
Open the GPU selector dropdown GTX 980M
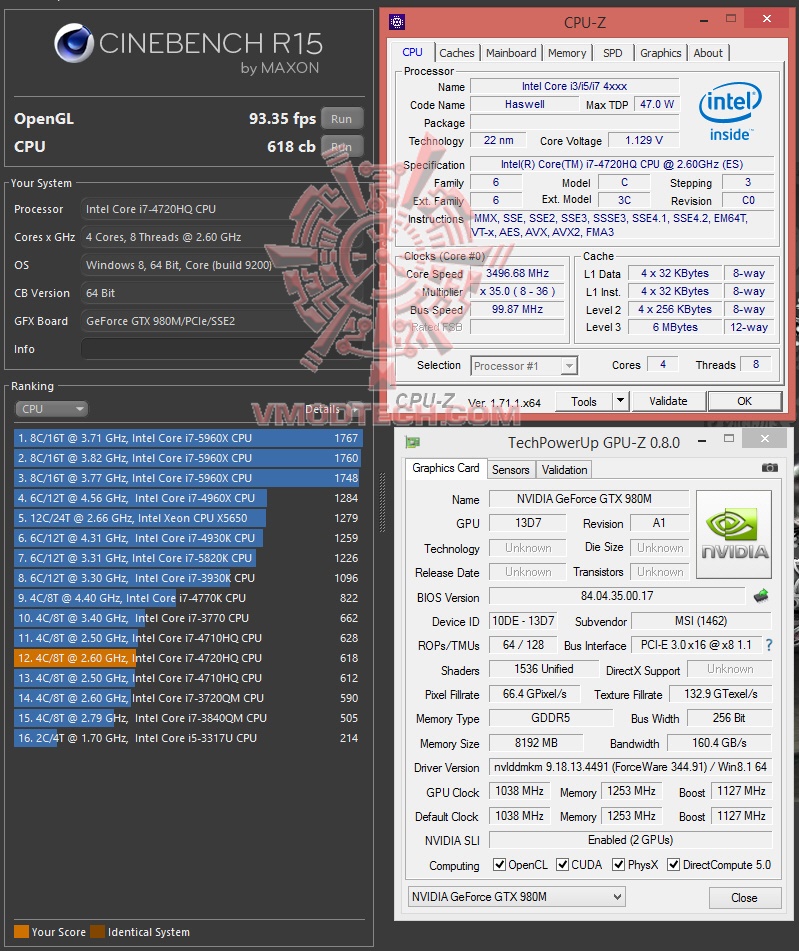(x=516, y=896)
